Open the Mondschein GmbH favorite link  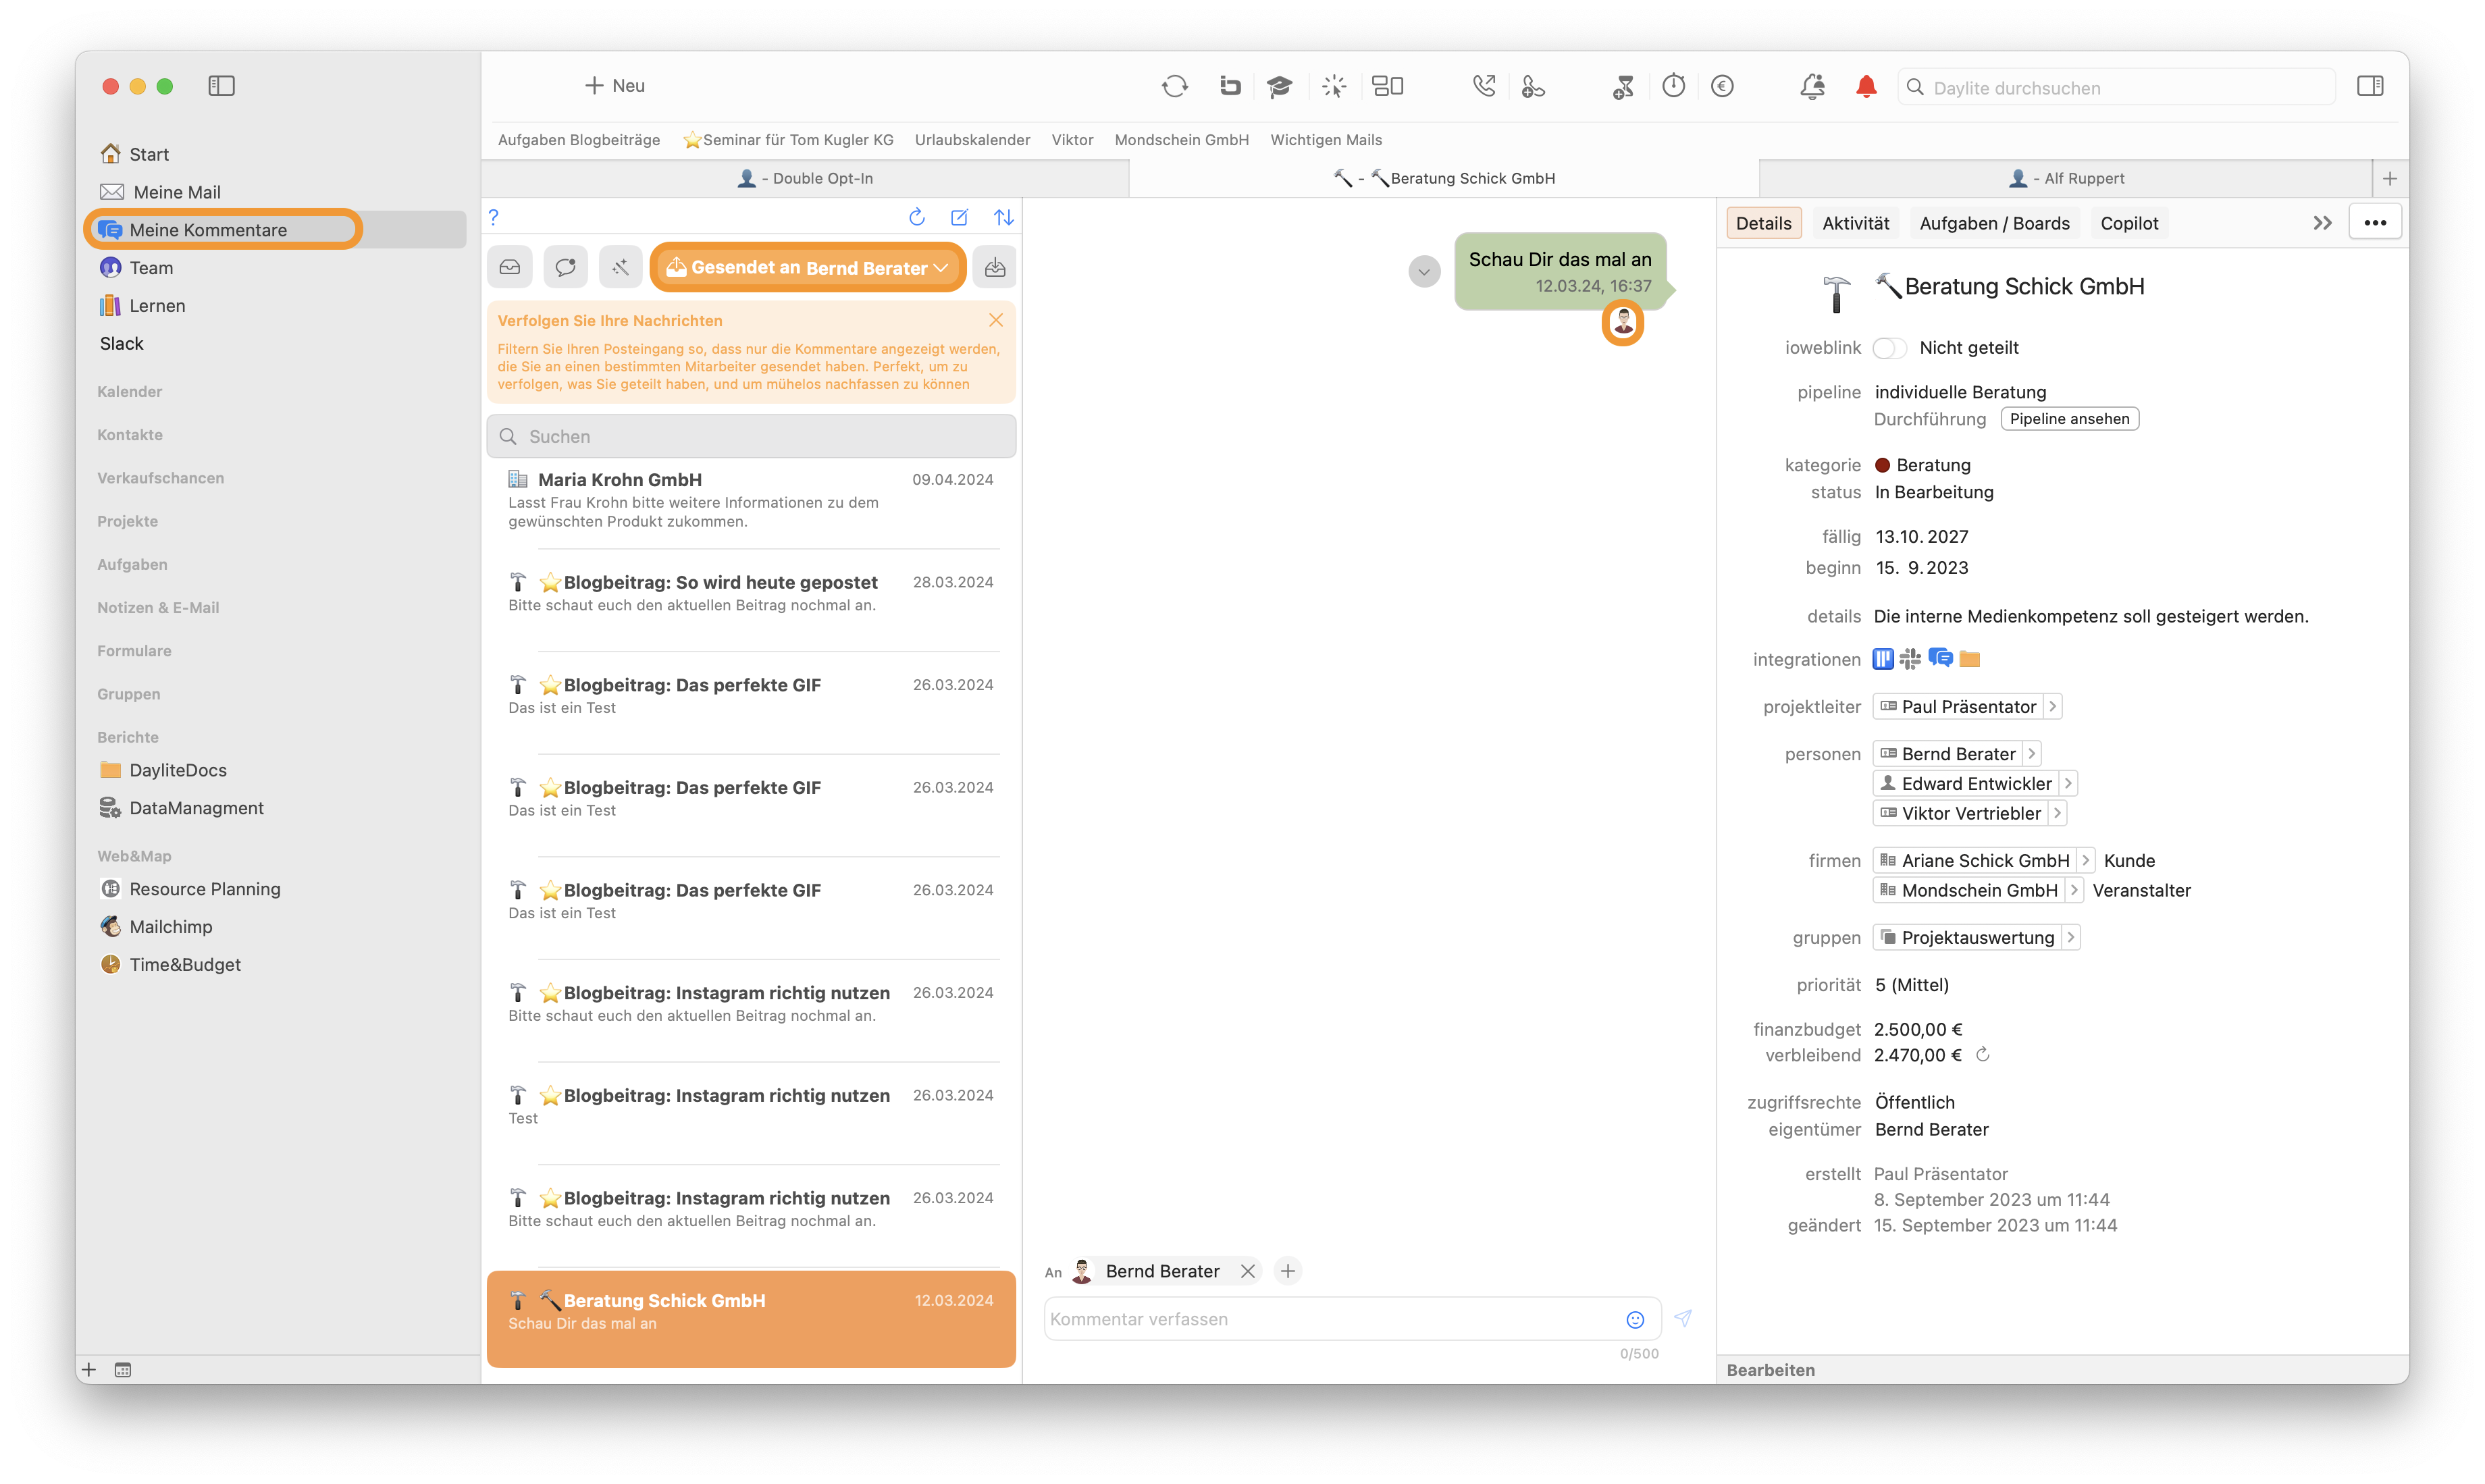(x=1181, y=140)
